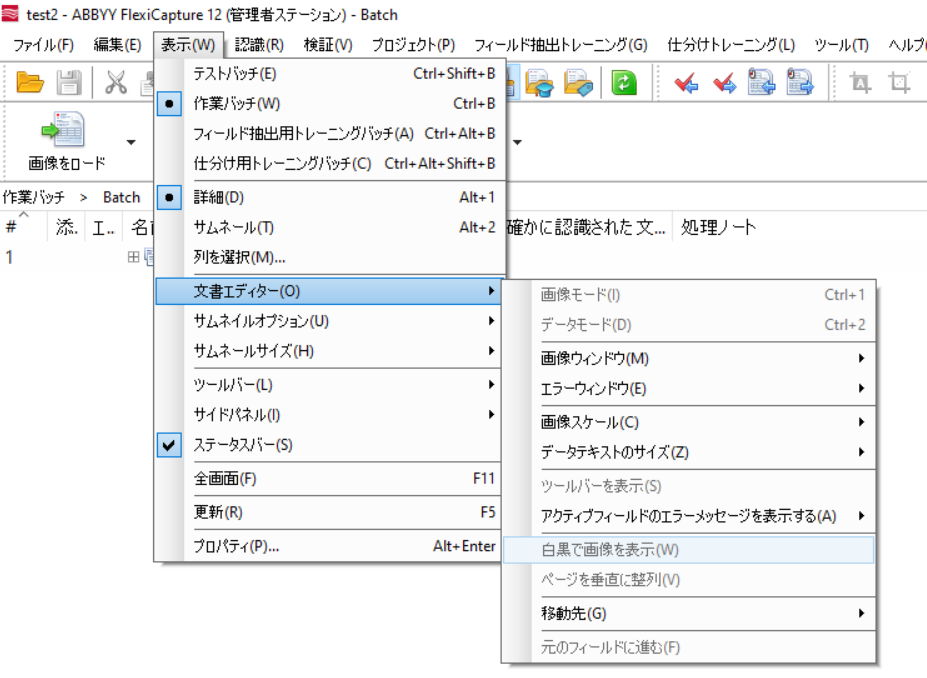This screenshot has height=678, width=927.
Task: Switch to フィールド抽出用トレーニングバッチ(A)
Action: click(330, 134)
